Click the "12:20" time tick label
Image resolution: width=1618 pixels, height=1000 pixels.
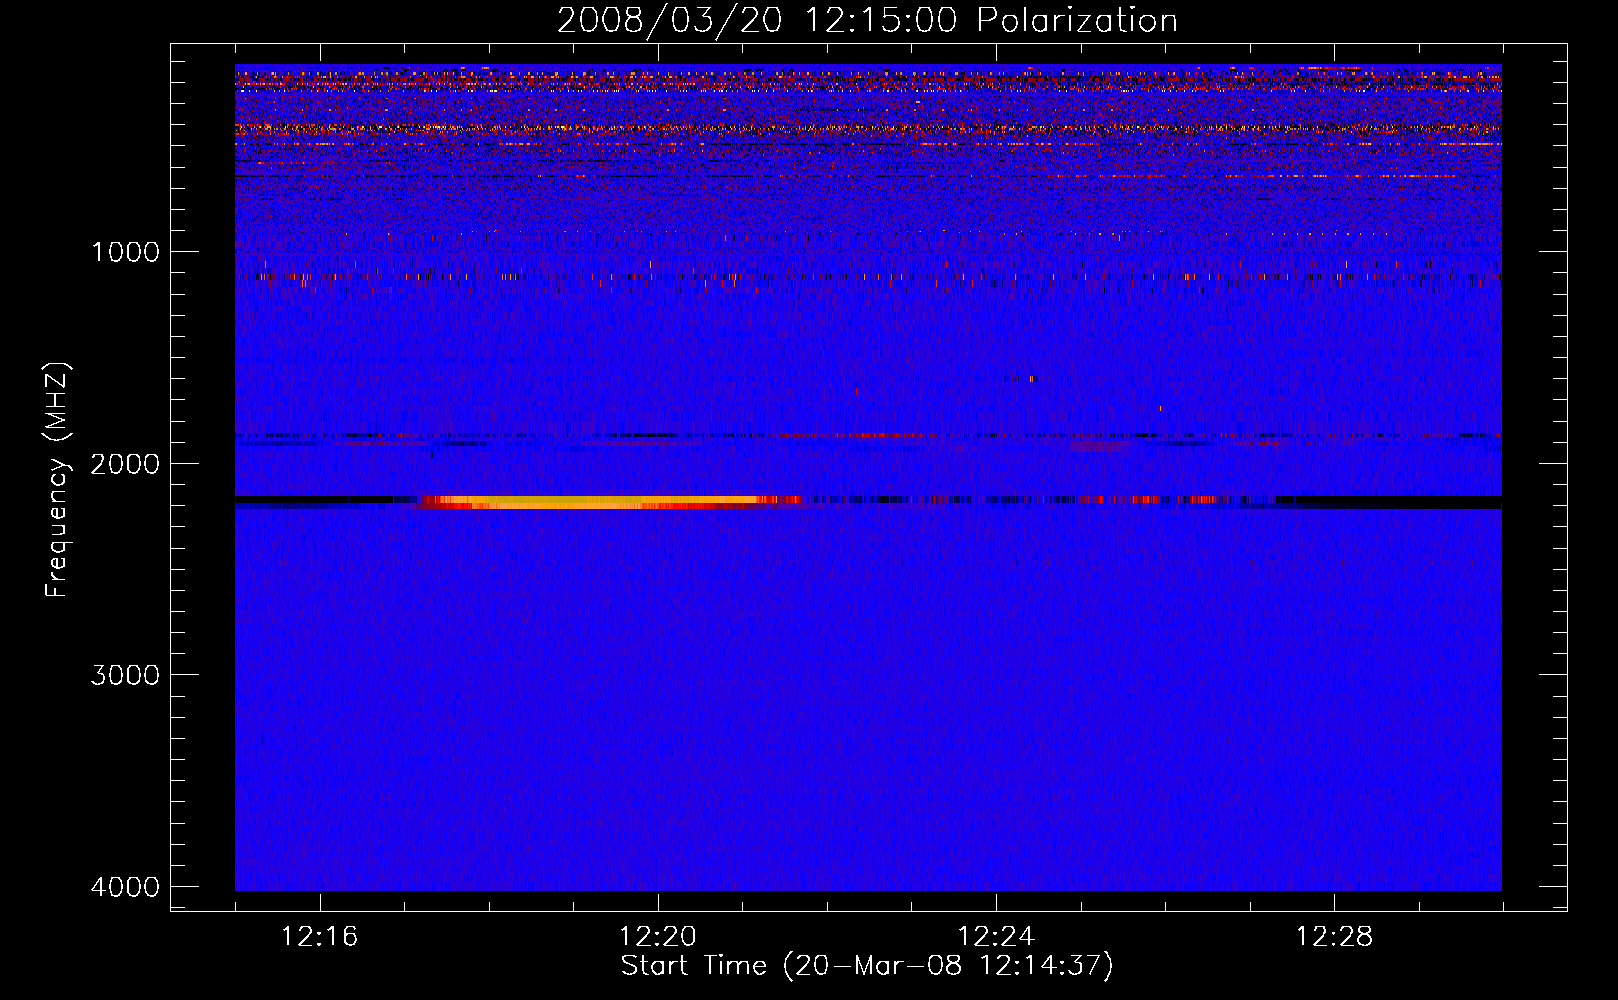pos(658,937)
